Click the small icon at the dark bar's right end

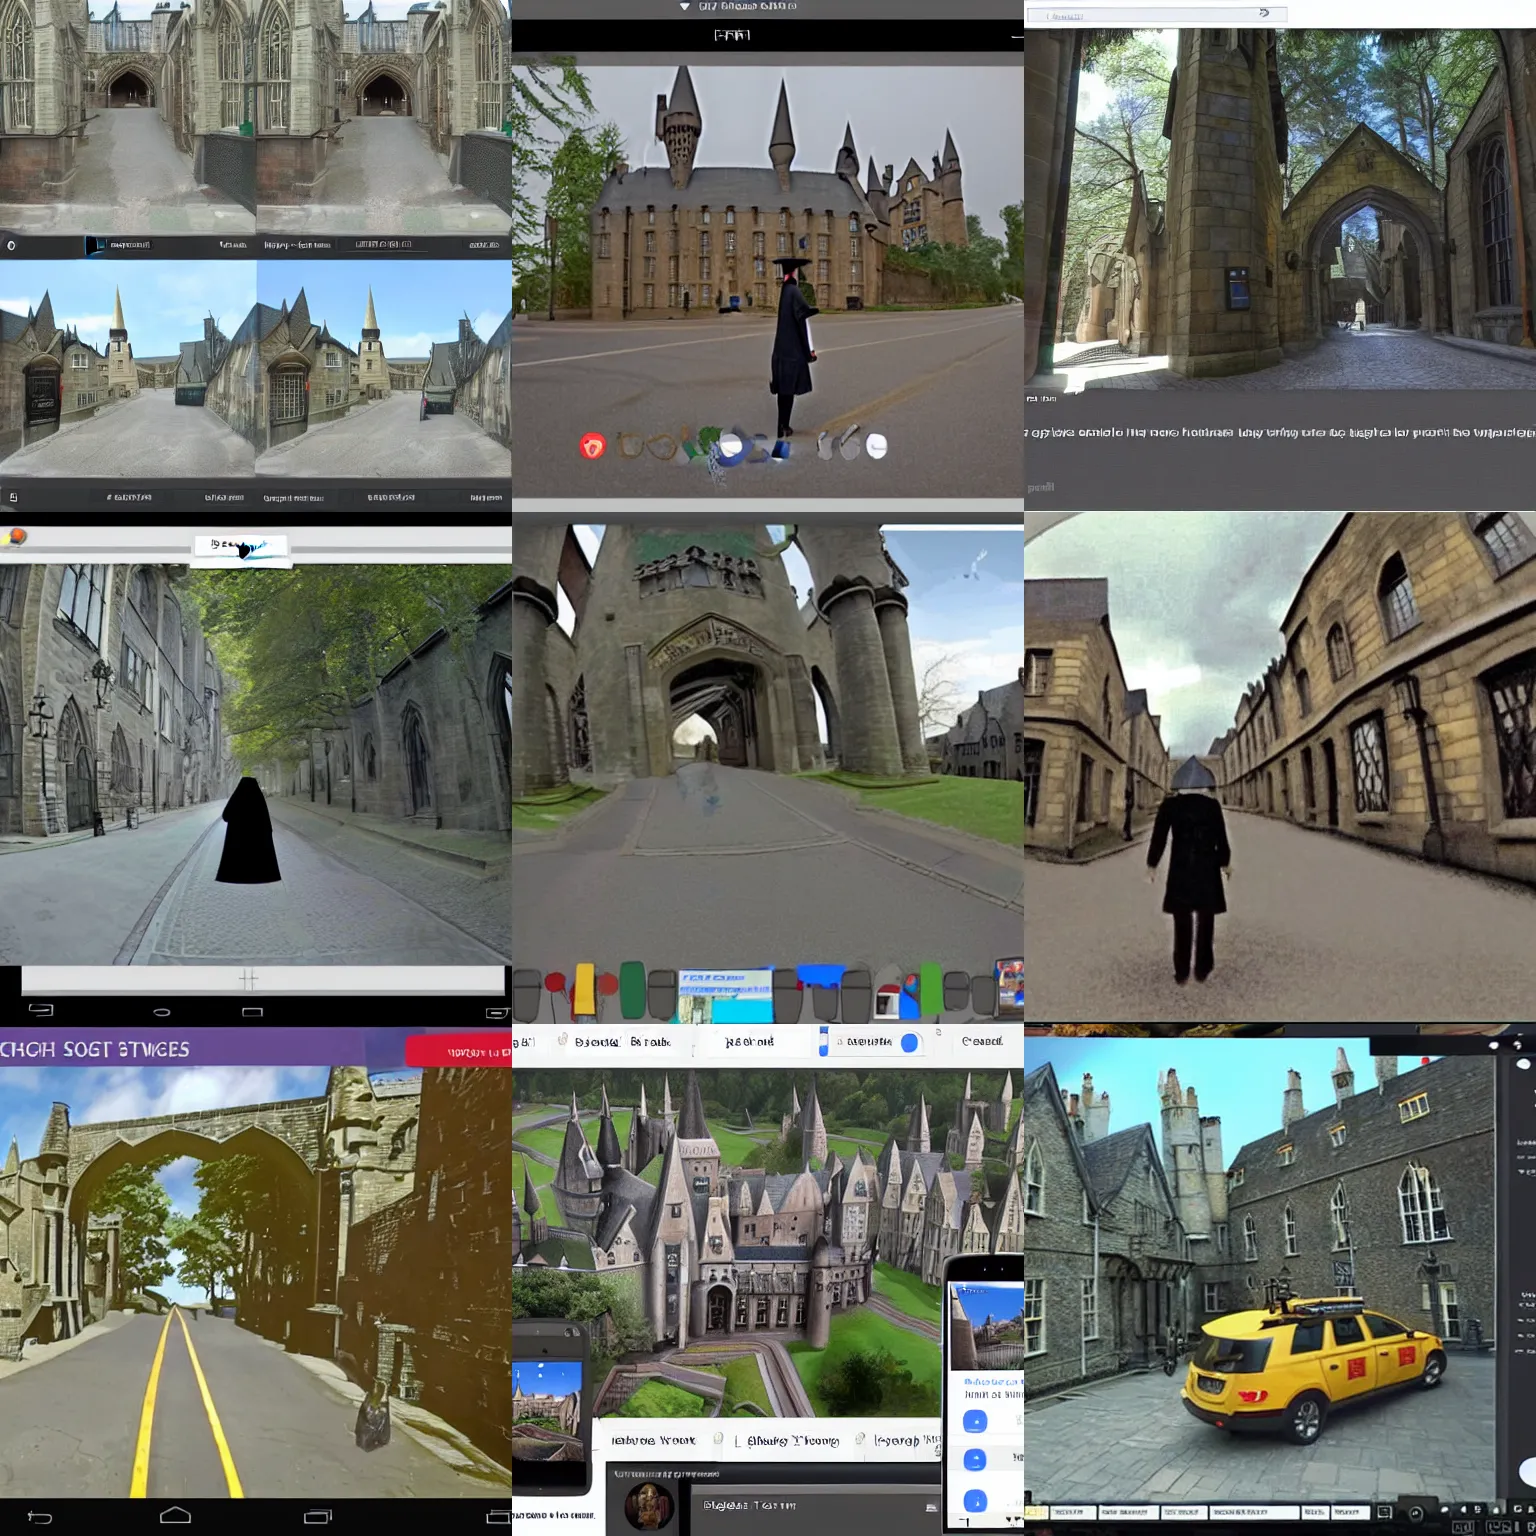932,1507
